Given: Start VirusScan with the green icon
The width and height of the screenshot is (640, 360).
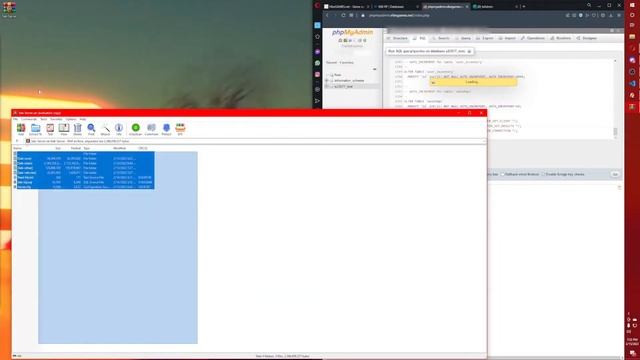Looking at the screenshot, I should 136,129.
